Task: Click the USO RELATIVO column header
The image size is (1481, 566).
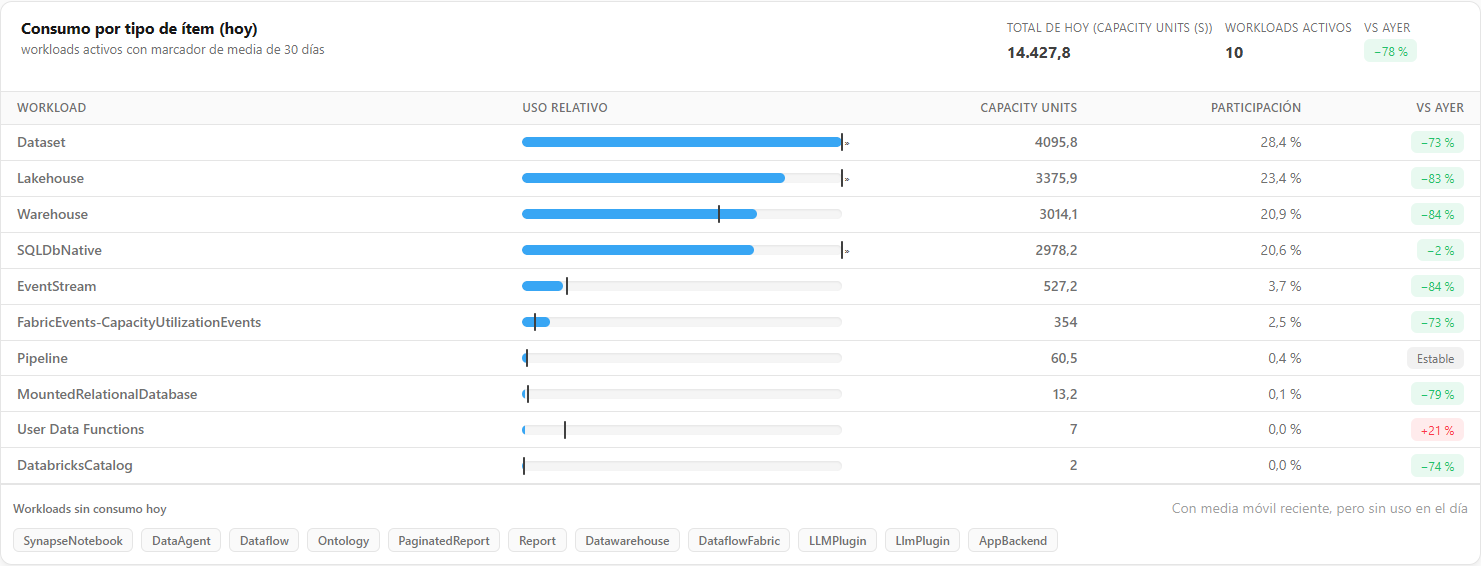Action: click(x=564, y=107)
